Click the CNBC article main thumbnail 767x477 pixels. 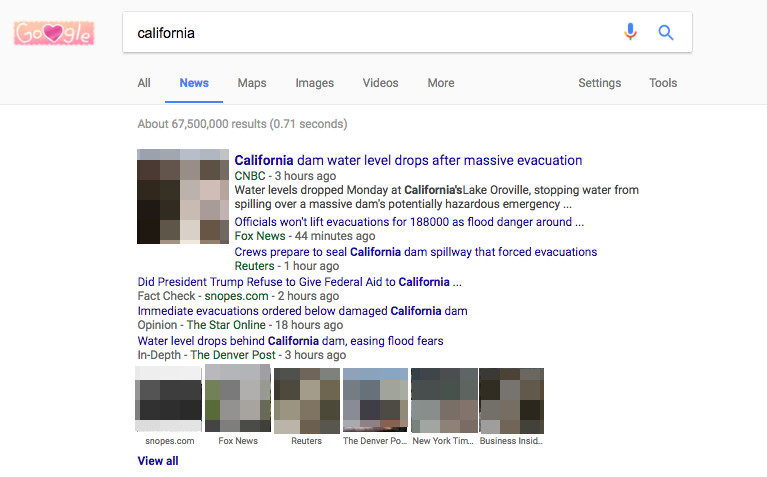coord(184,196)
